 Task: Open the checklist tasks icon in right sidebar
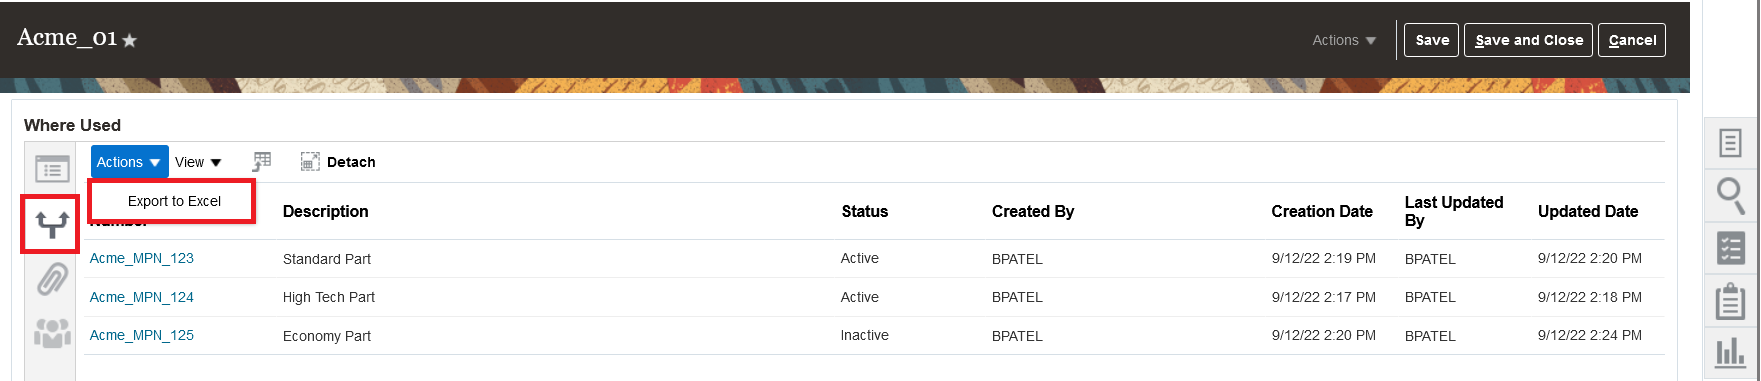click(x=1730, y=248)
